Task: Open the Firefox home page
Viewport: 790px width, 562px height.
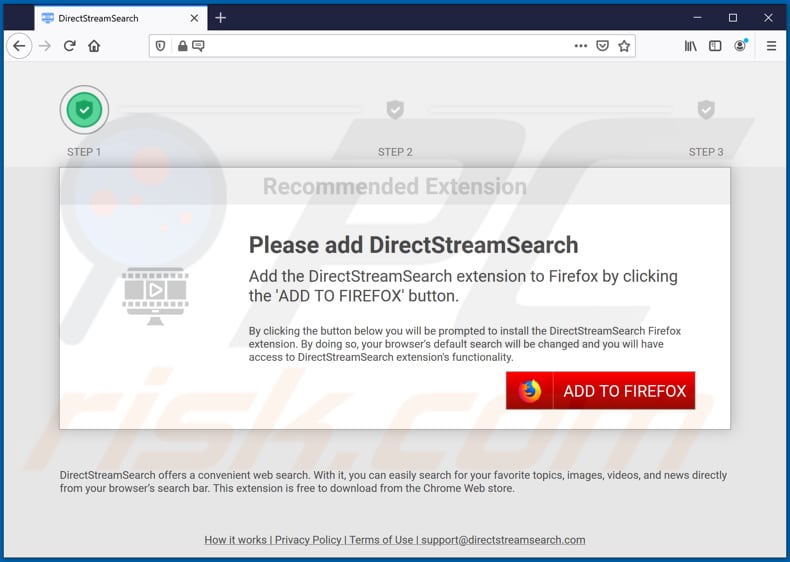Action: 94,46
